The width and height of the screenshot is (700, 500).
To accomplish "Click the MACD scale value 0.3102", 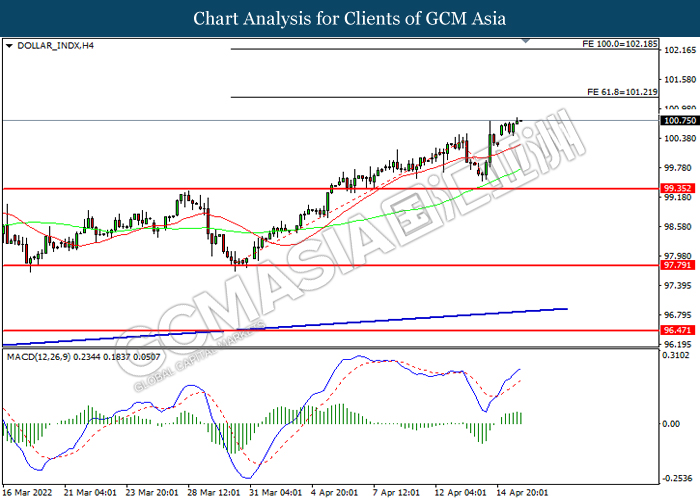I will [676, 355].
